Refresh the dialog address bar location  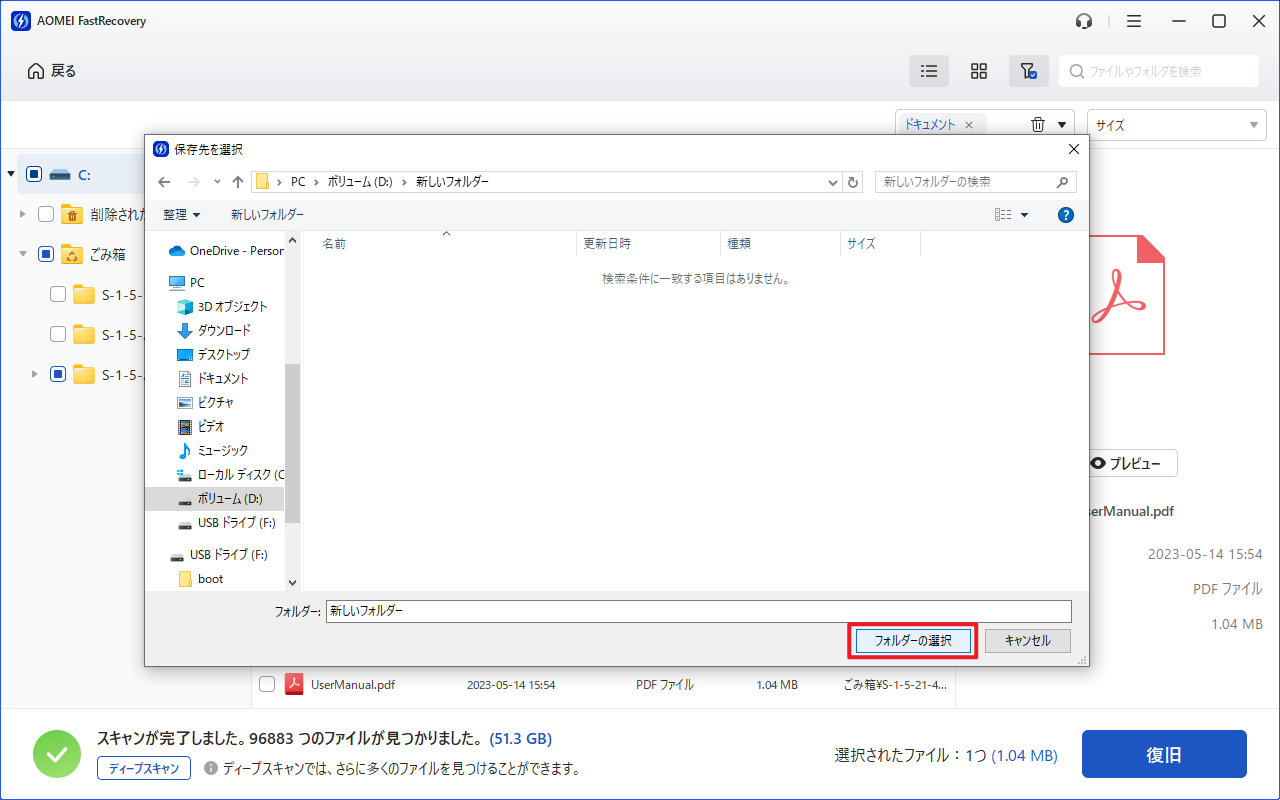point(853,182)
